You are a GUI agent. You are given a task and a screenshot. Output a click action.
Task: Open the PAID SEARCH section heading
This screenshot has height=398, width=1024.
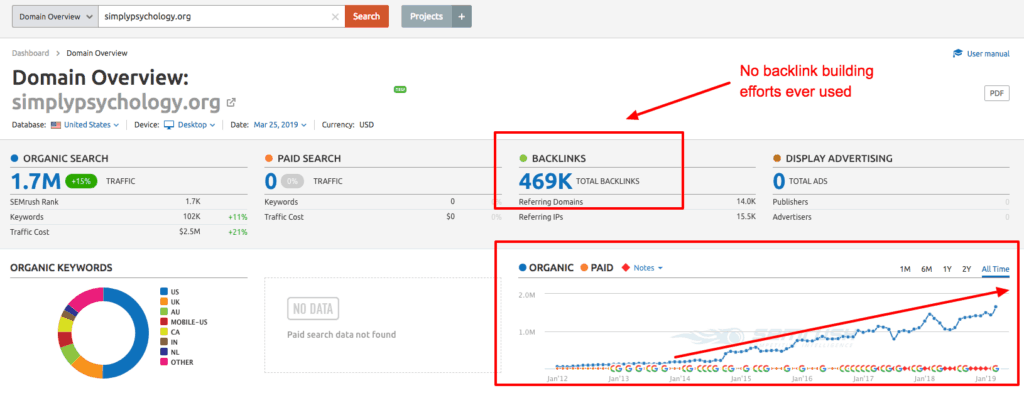(x=309, y=158)
